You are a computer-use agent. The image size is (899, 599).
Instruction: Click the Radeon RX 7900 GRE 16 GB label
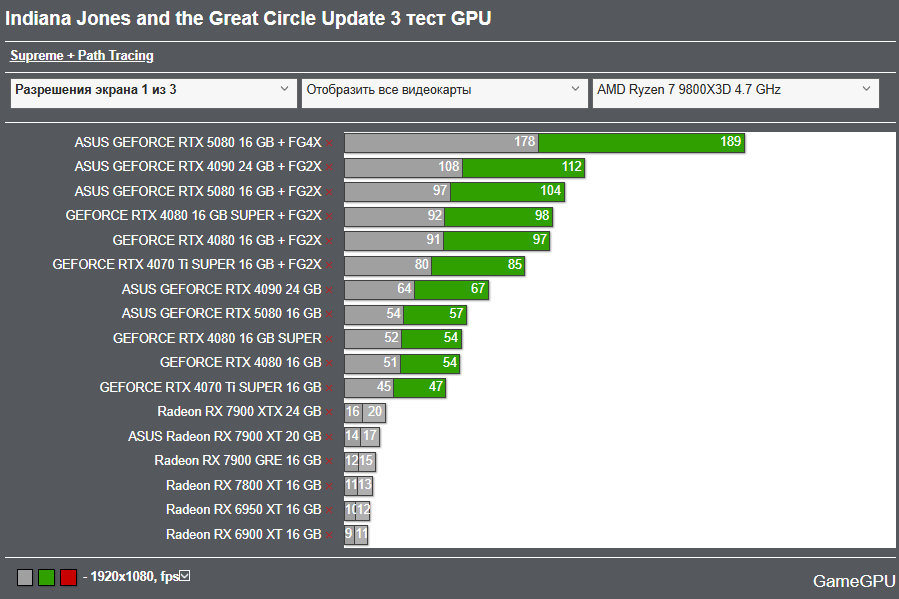point(238,461)
